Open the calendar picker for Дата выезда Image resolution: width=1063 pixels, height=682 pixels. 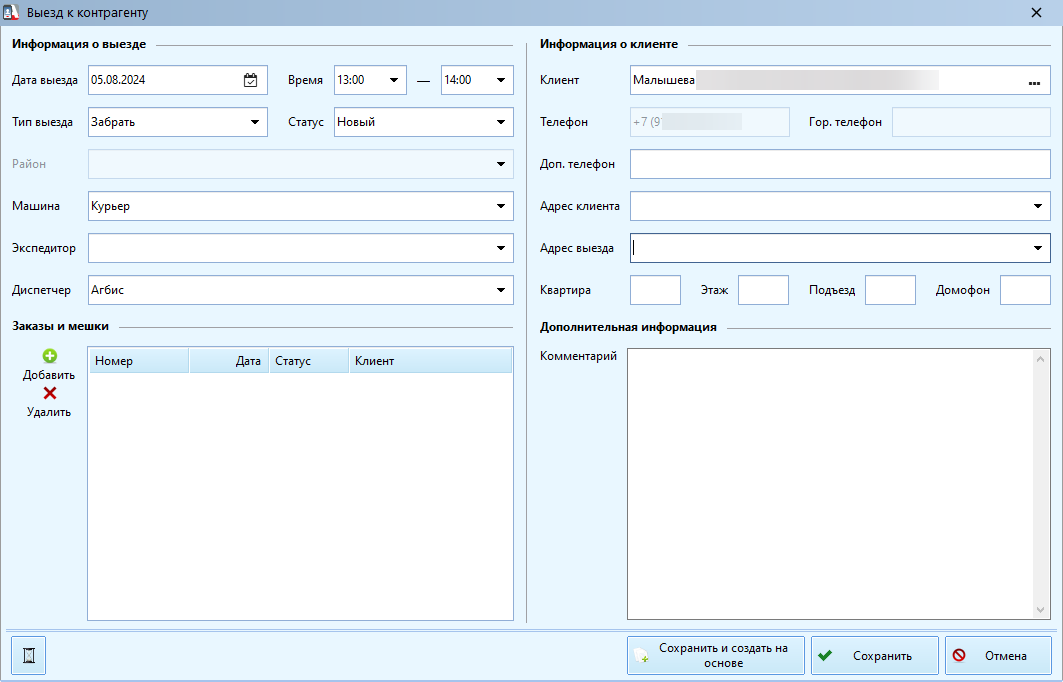click(x=250, y=80)
